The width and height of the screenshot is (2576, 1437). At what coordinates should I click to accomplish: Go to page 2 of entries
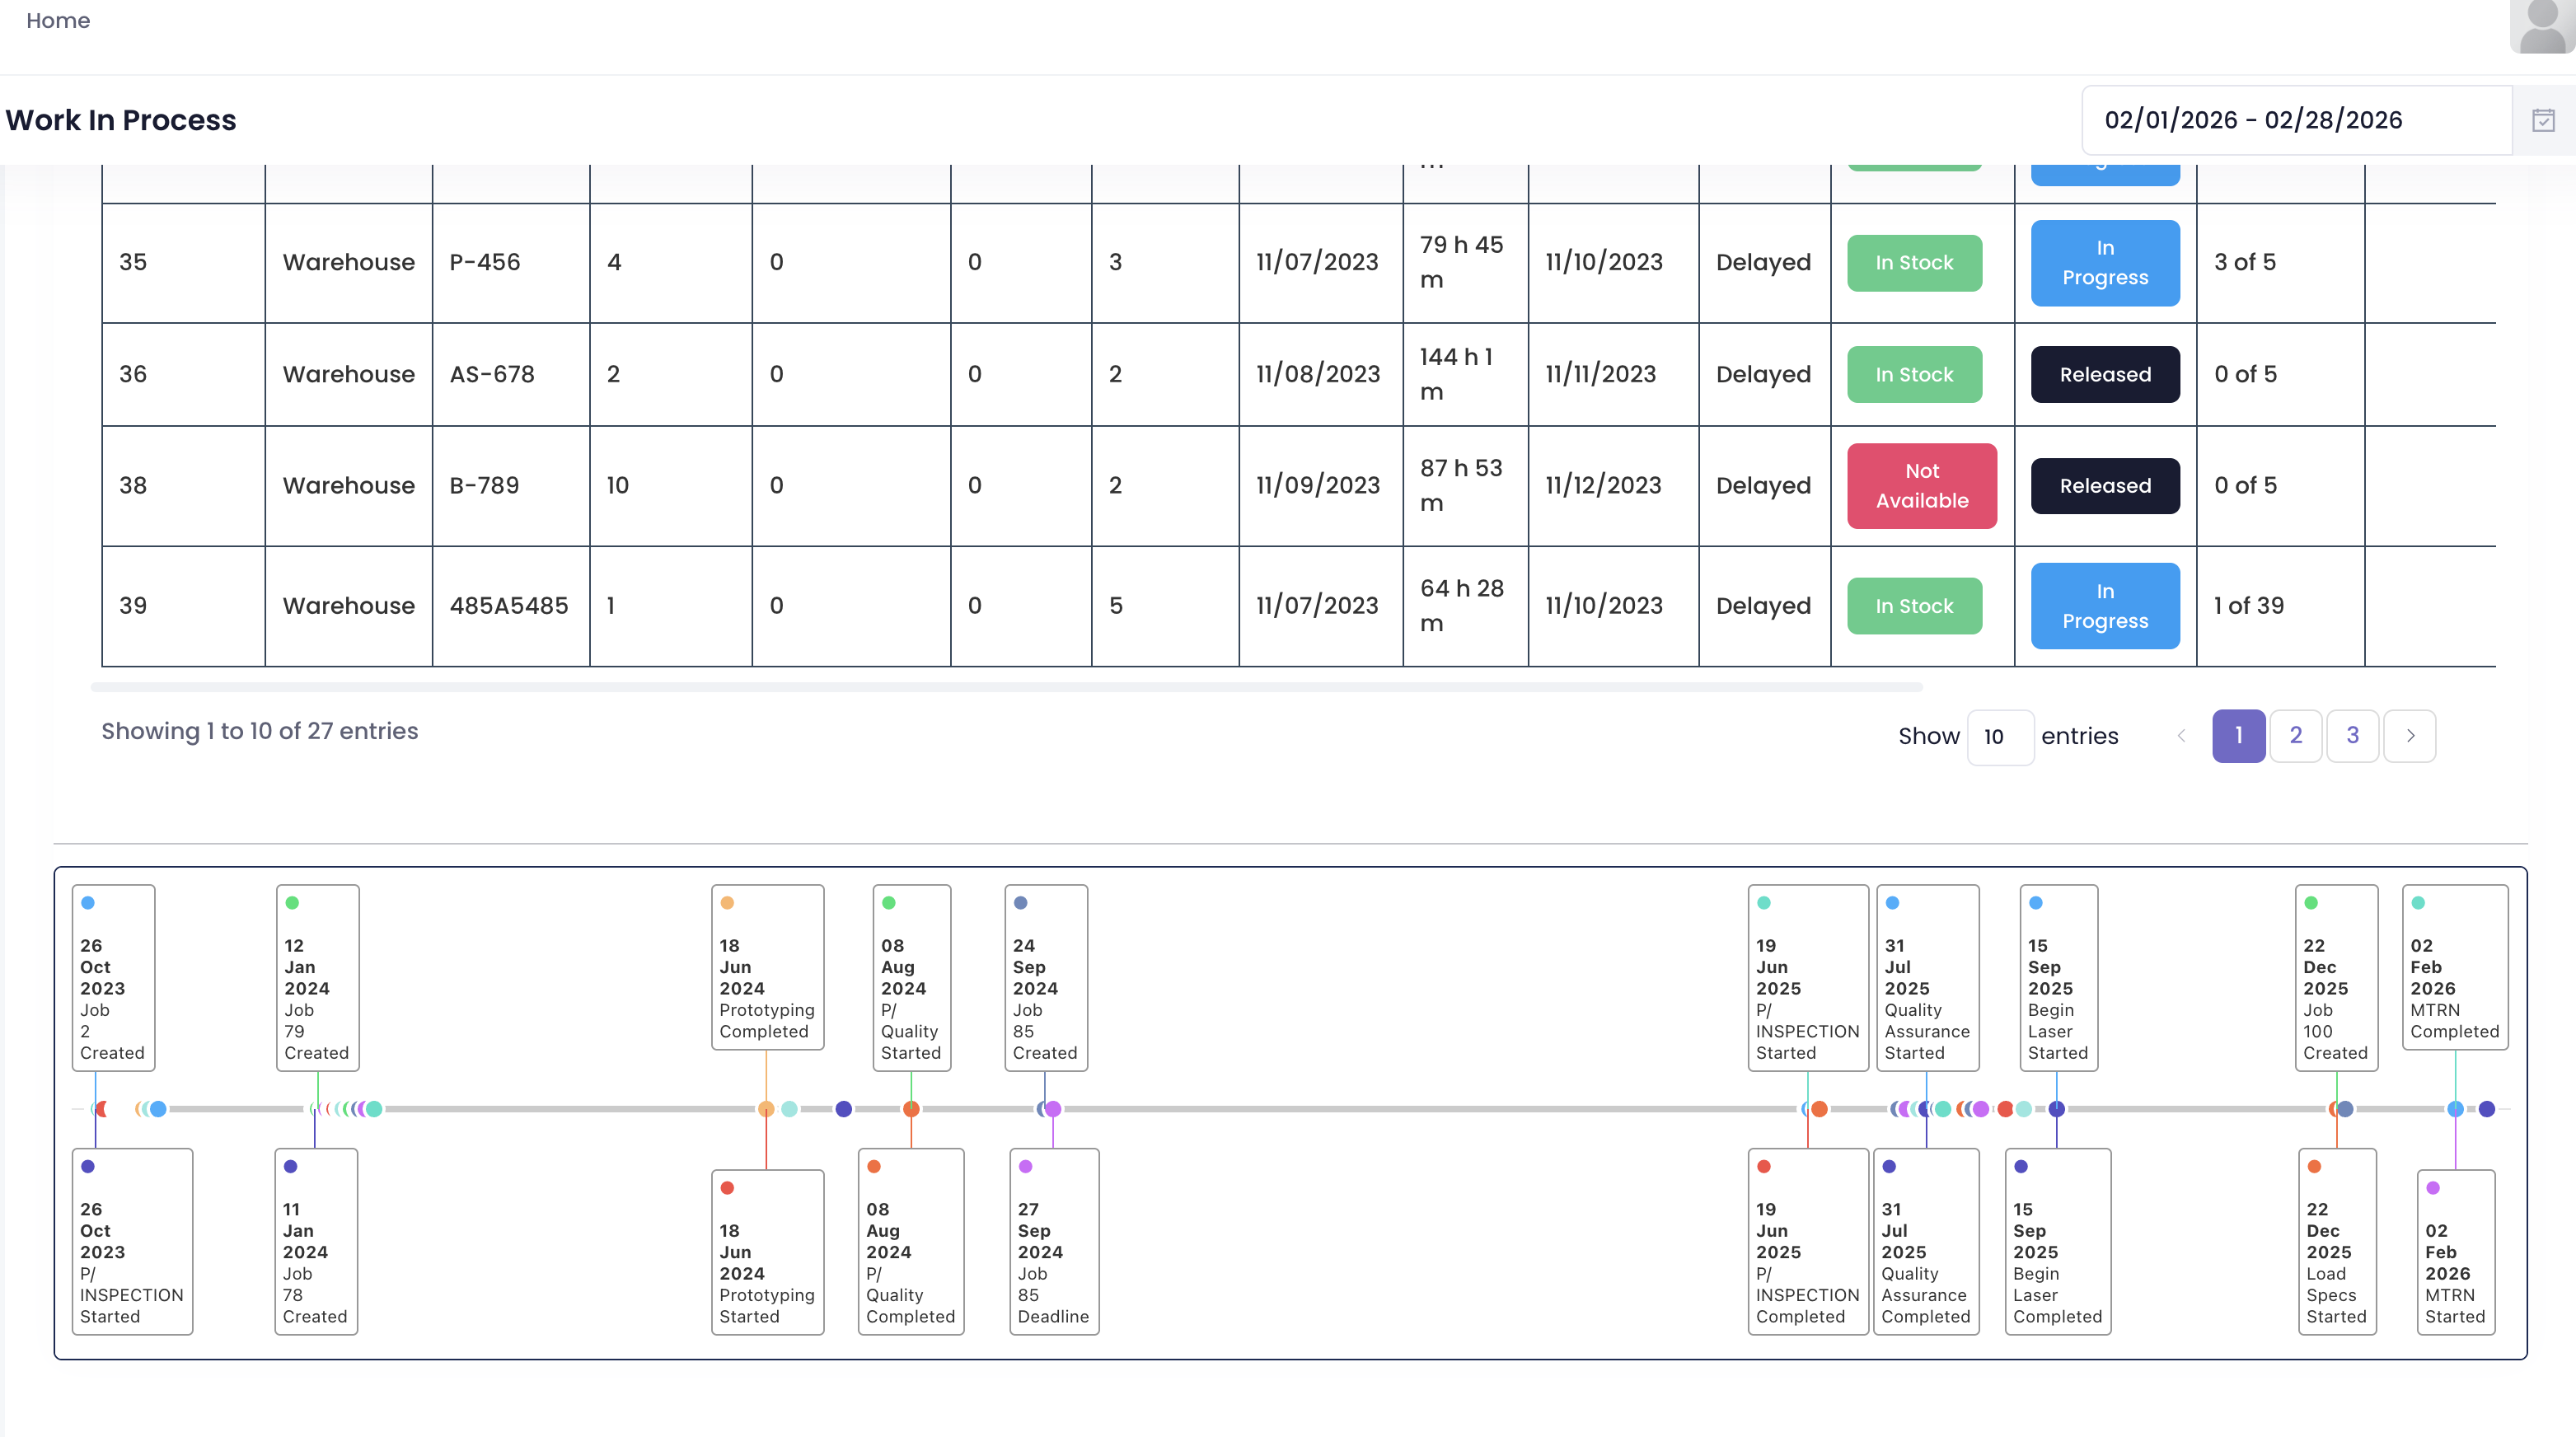[x=2295, y=736]
